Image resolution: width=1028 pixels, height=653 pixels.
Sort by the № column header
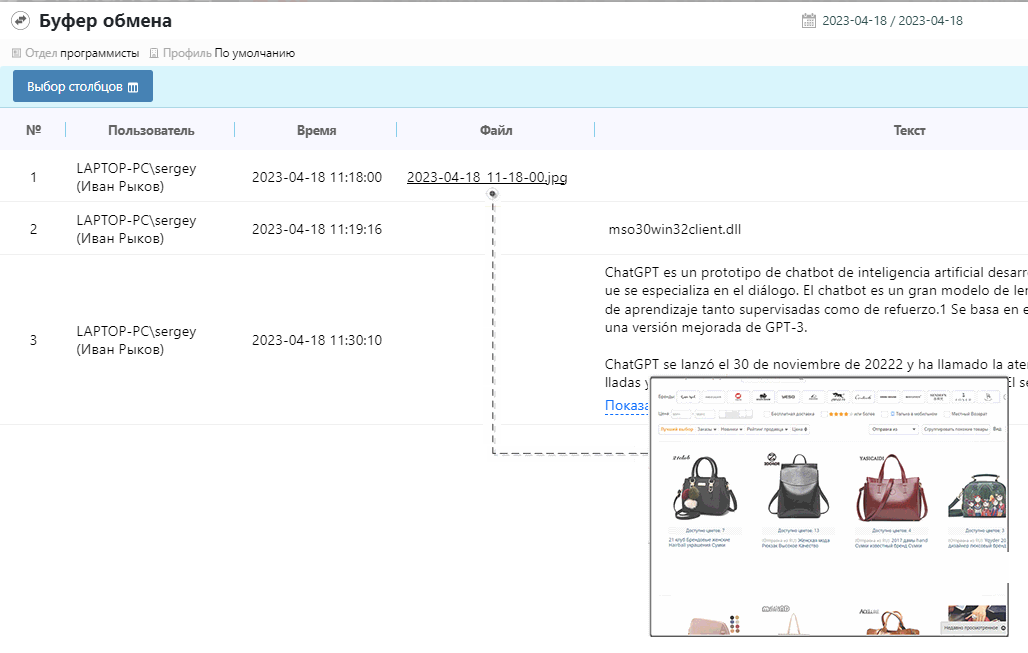pyautogui.click(x=33, y=130)
